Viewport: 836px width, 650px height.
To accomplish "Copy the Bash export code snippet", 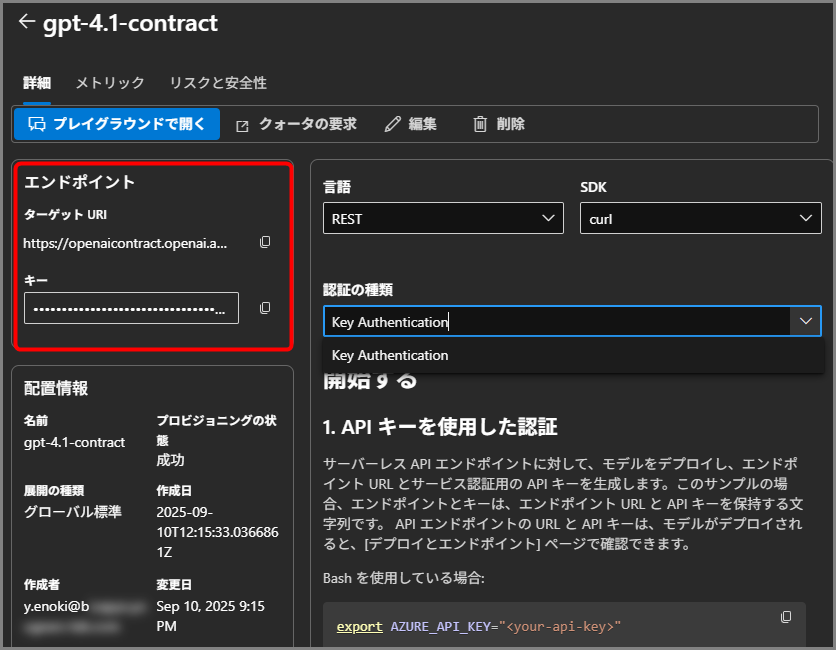I will [786, 617].
